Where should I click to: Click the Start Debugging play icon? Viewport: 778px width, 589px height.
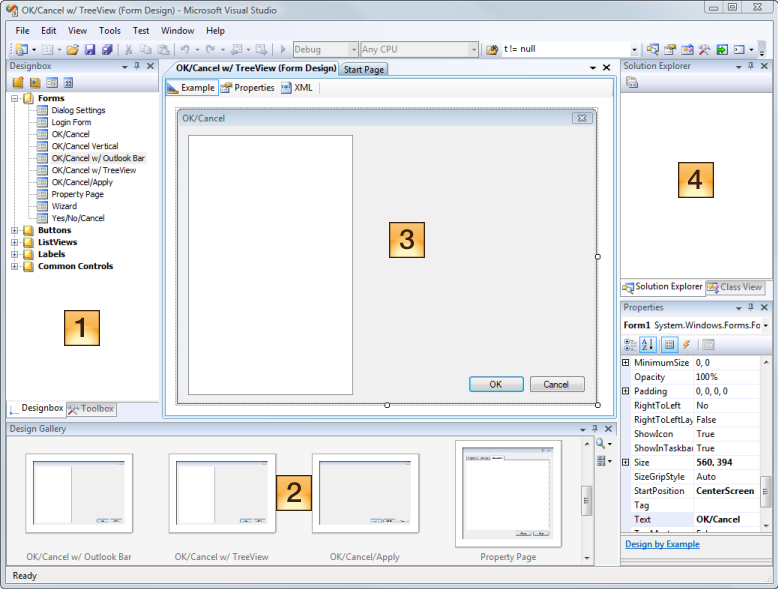tap(283, 49)
